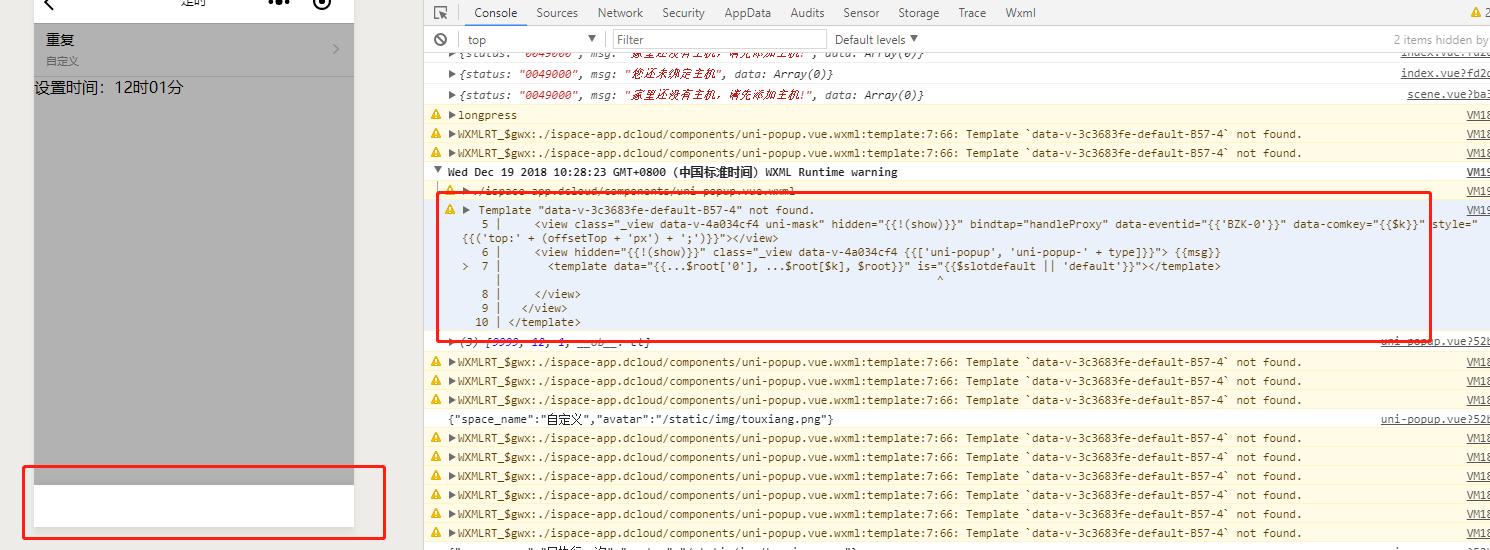Viewport: 1490px width, 550px height.
Task: Switch to the Network tab
Action: point(620,13)
